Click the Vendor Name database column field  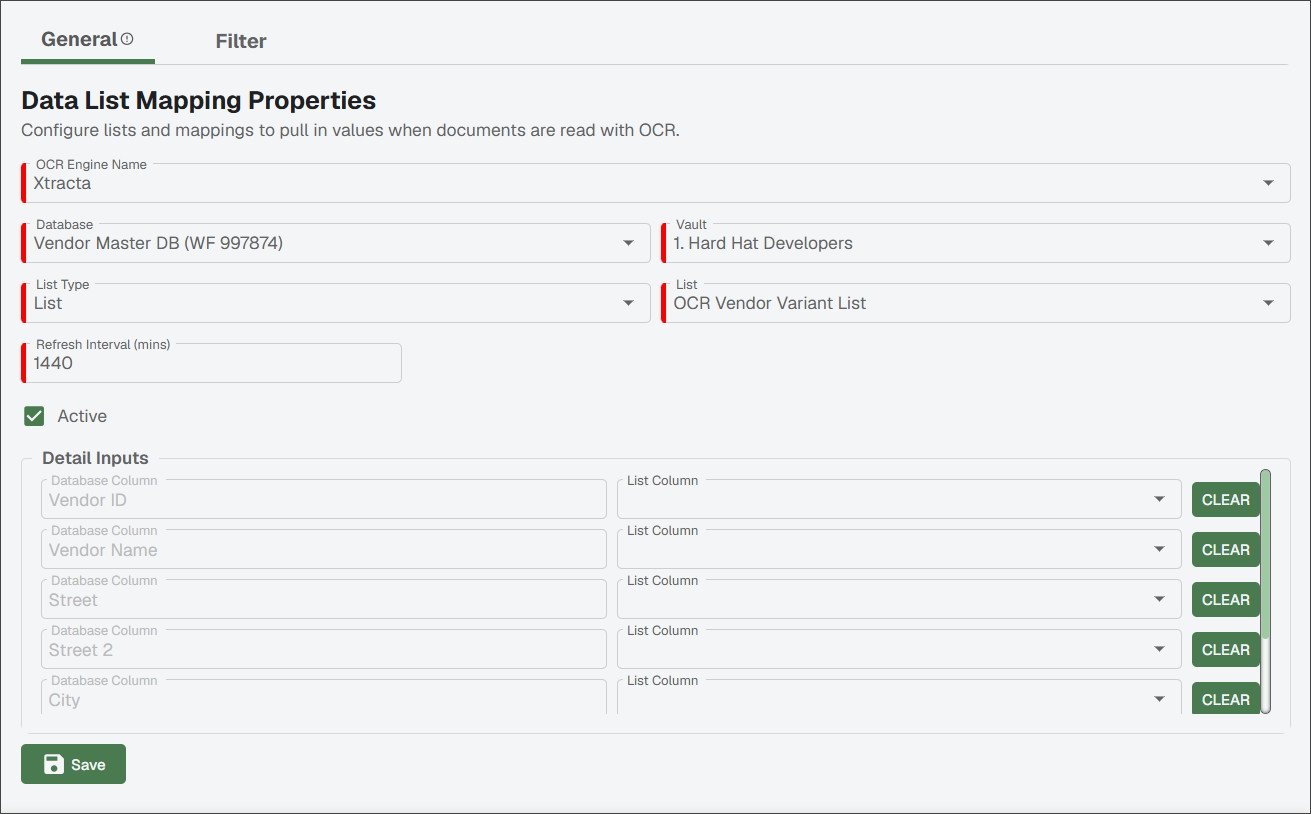[x=324, y=549]
